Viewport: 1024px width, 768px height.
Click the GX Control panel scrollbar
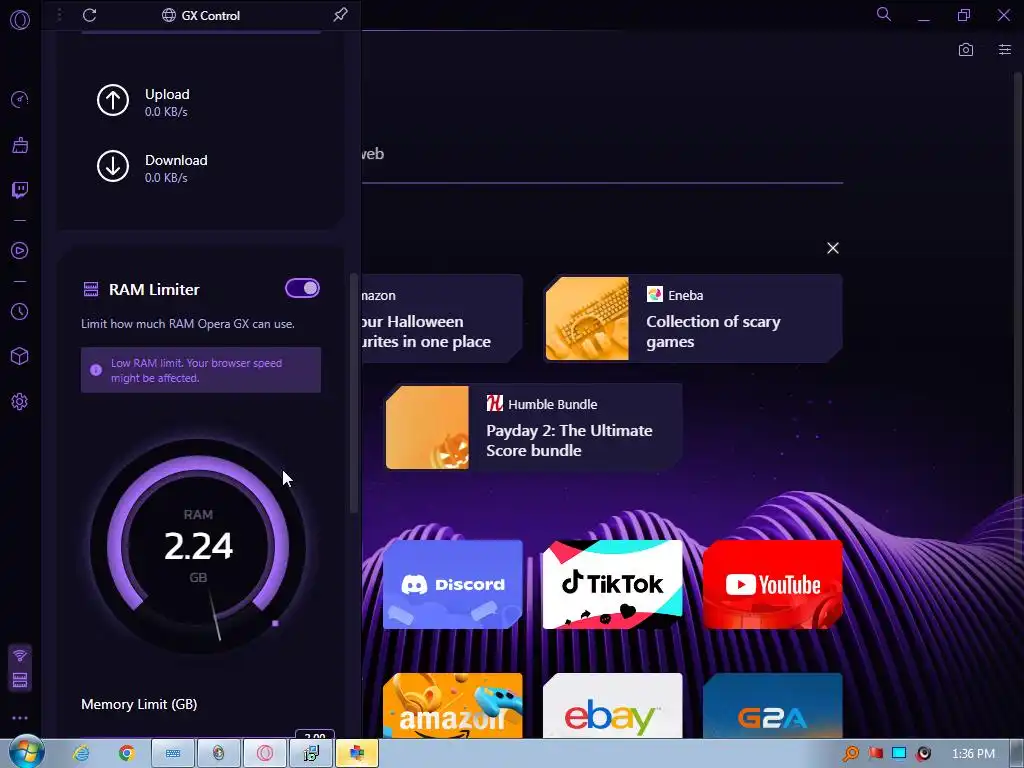[x=354, y=392]
